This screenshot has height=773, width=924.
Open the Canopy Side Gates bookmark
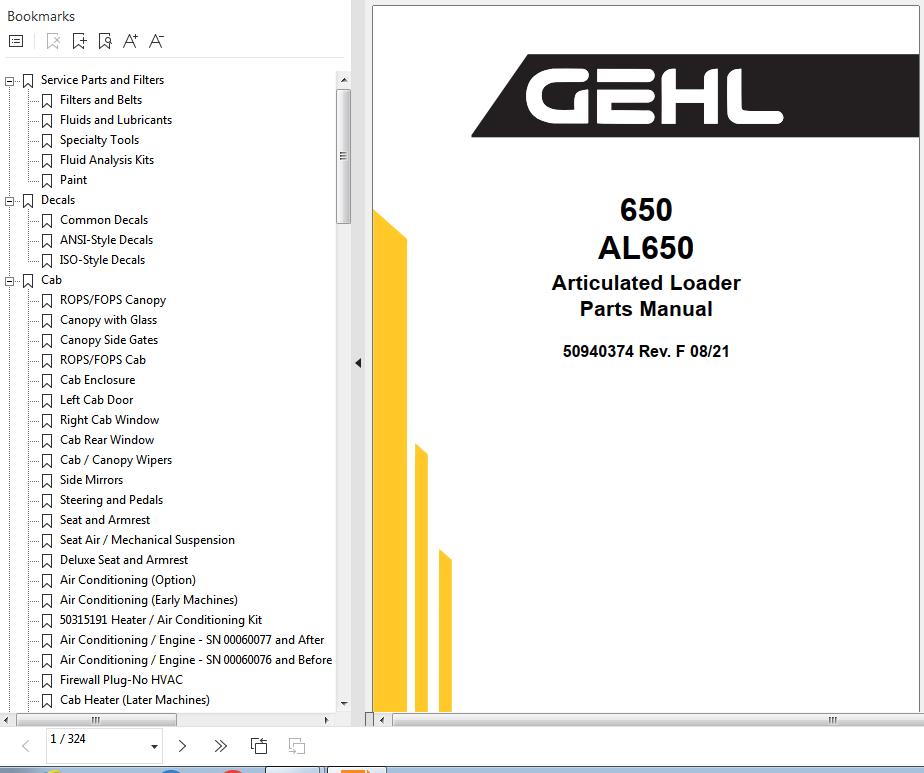pyautogui.click(x=109, y=341)
